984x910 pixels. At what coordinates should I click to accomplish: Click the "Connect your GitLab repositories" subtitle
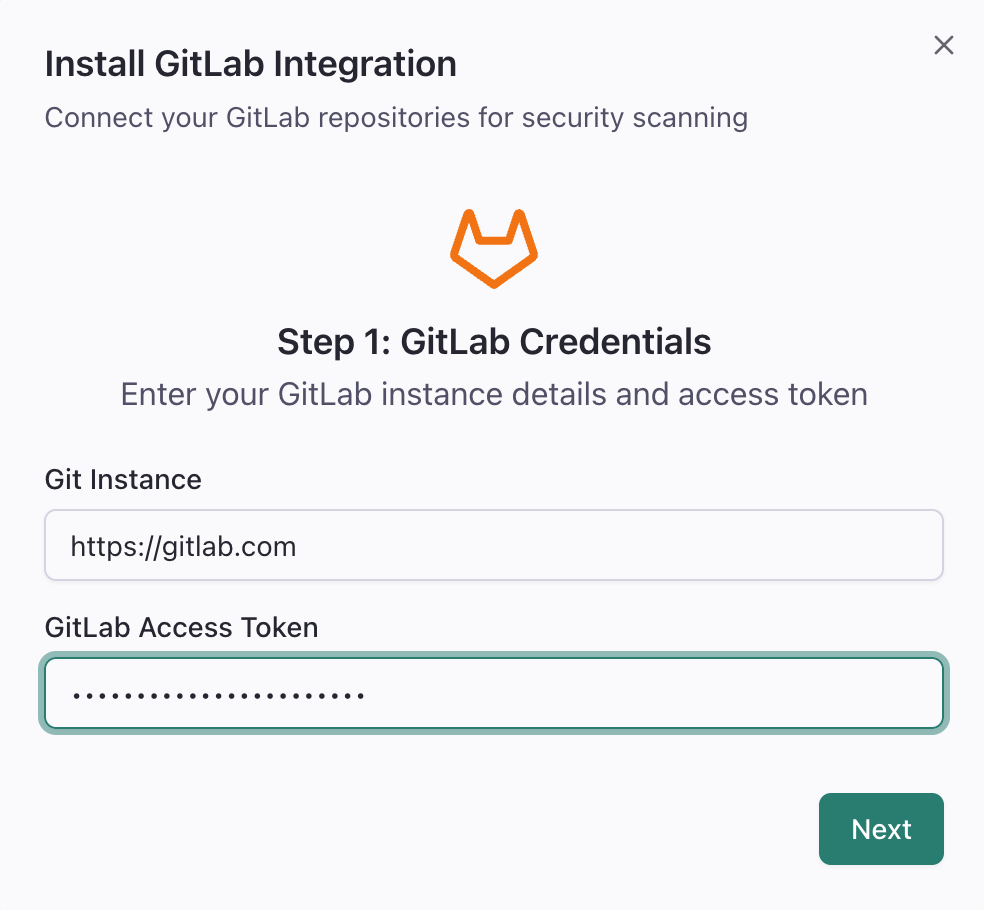396,118
